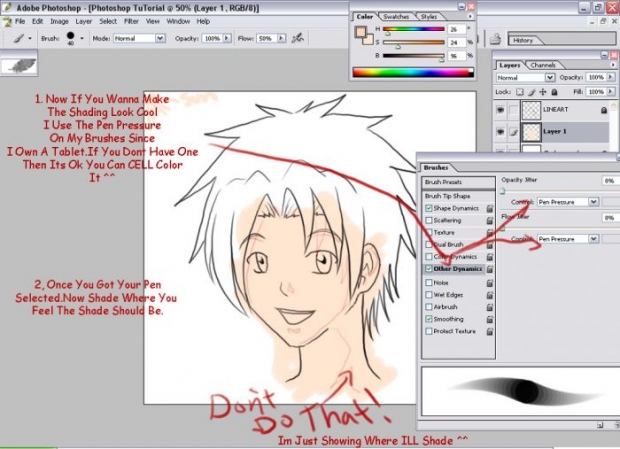Viewport: 620px width, 449px height.
Task: Open Opacity Jitter Control dropdown showing Pen Pressure
Action: pyautogui.click(x=567, y=202)
